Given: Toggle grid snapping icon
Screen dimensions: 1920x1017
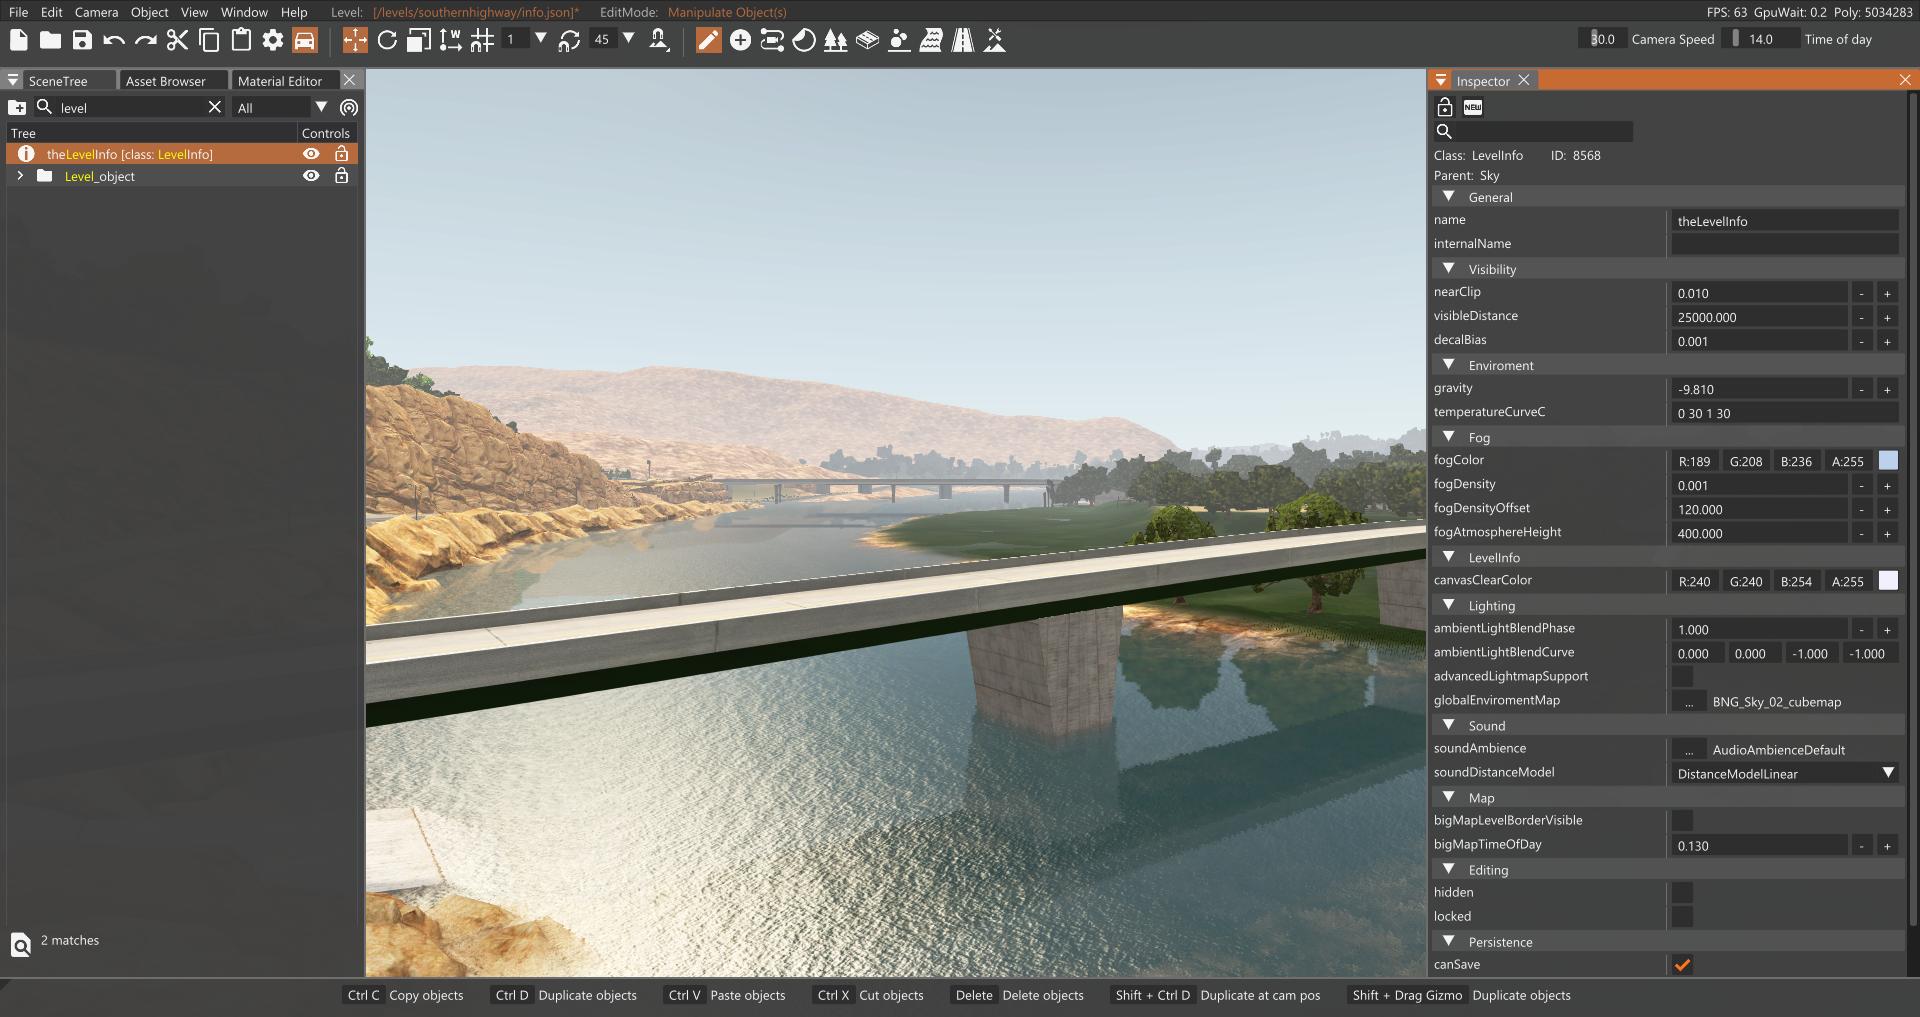Looking at the screenshot, I should 482,40.
